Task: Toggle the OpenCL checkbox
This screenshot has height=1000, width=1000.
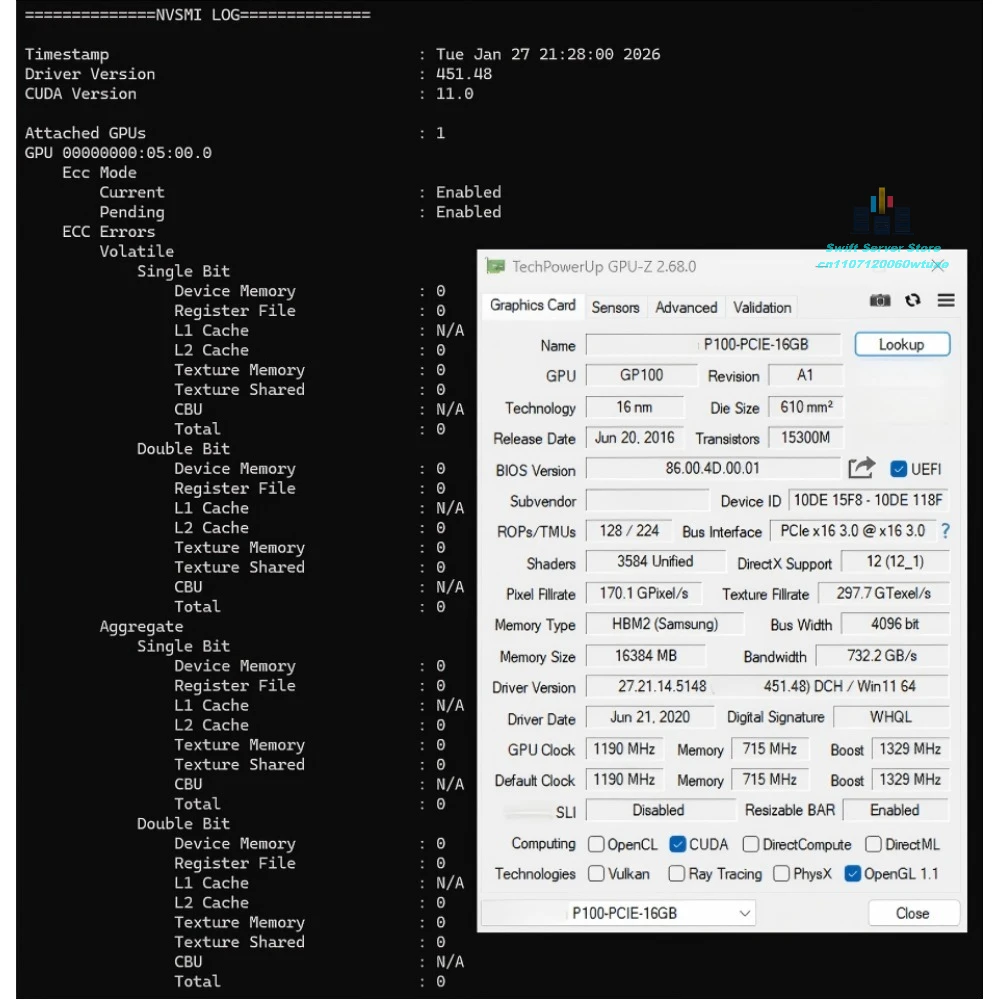Action: [596, 844]
